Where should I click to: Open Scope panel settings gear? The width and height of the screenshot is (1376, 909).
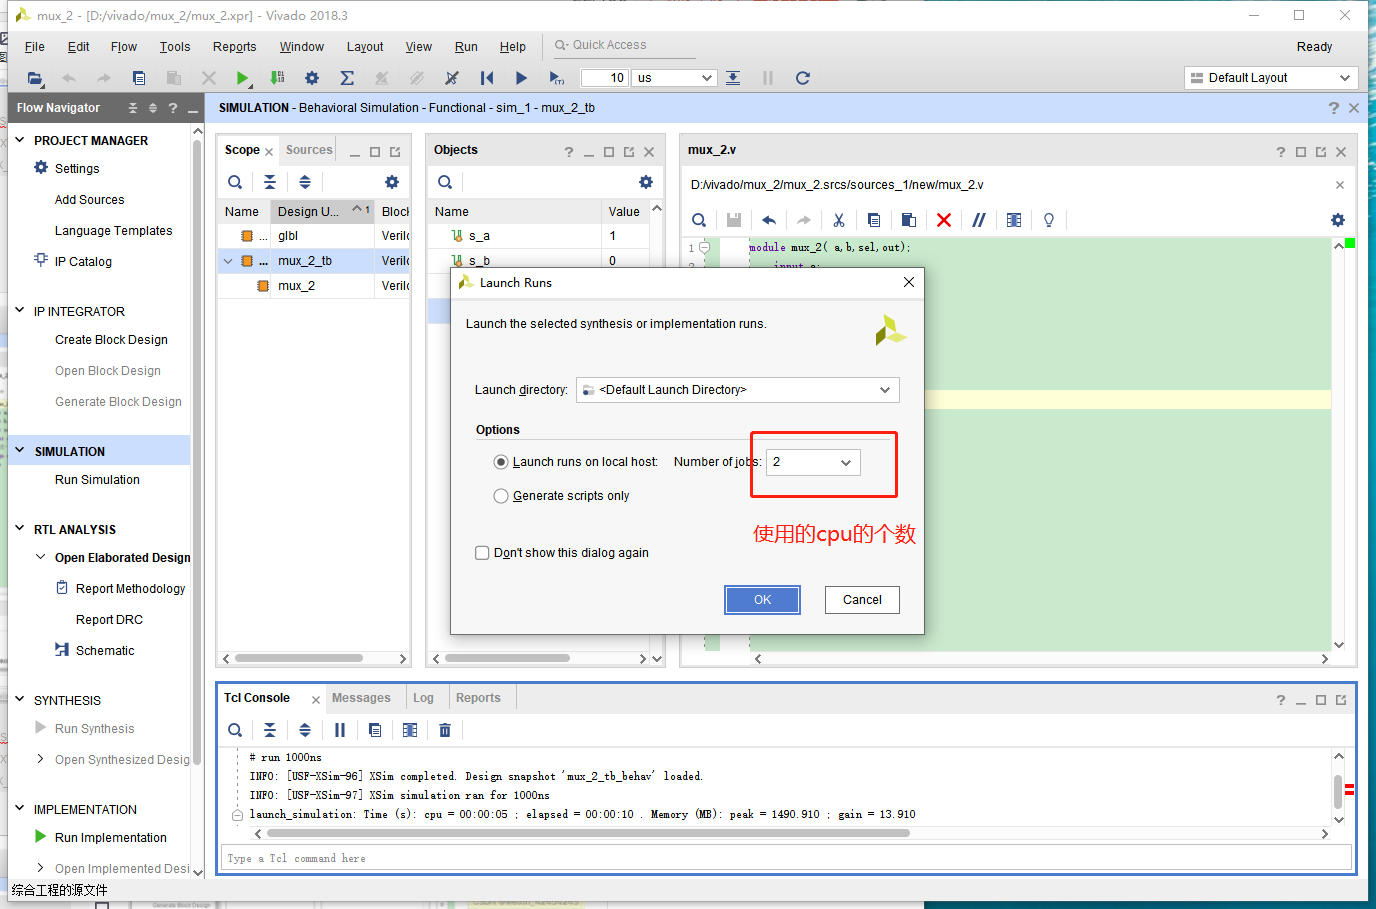(392, 182)
